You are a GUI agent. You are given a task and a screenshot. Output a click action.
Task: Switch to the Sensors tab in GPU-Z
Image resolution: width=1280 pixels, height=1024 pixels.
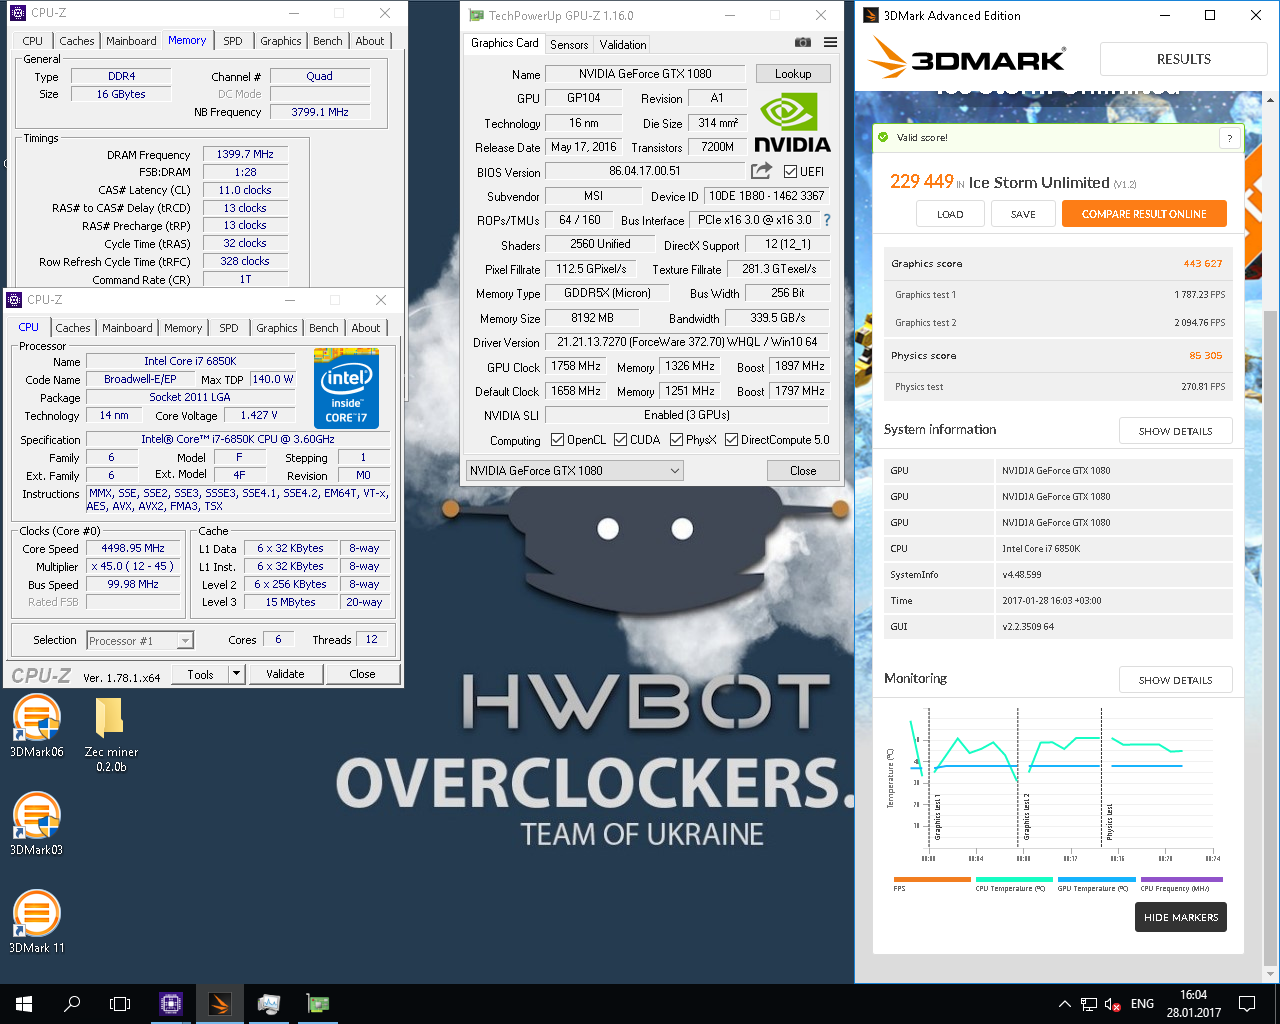tap(569, 44)
